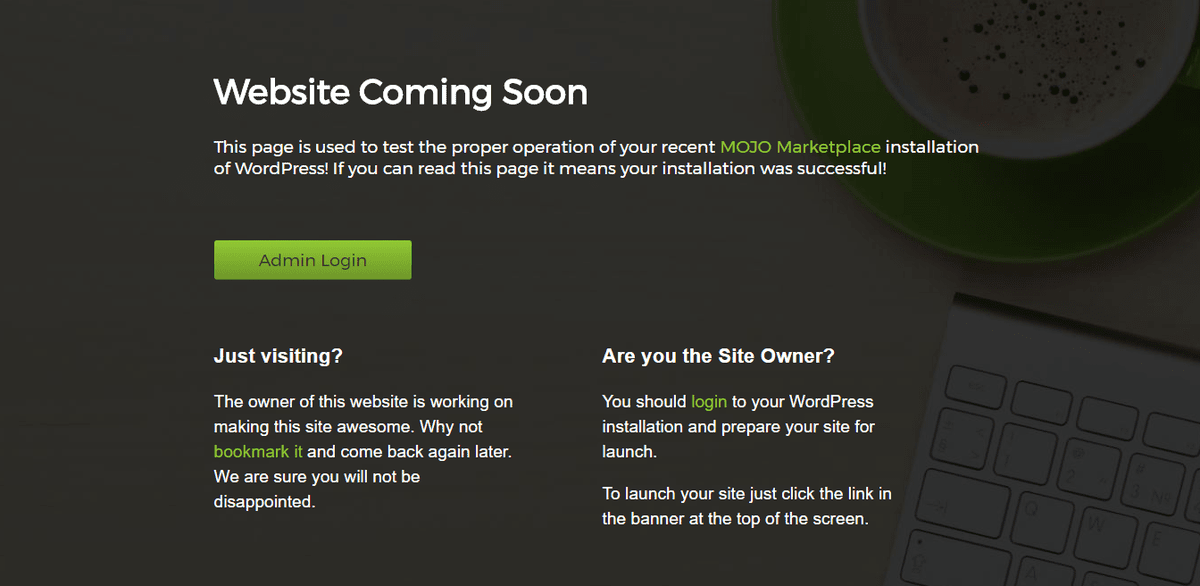Open the 'login' link under Site Owner
This screenshot has width=1200, height=586.
pos(709,401)
